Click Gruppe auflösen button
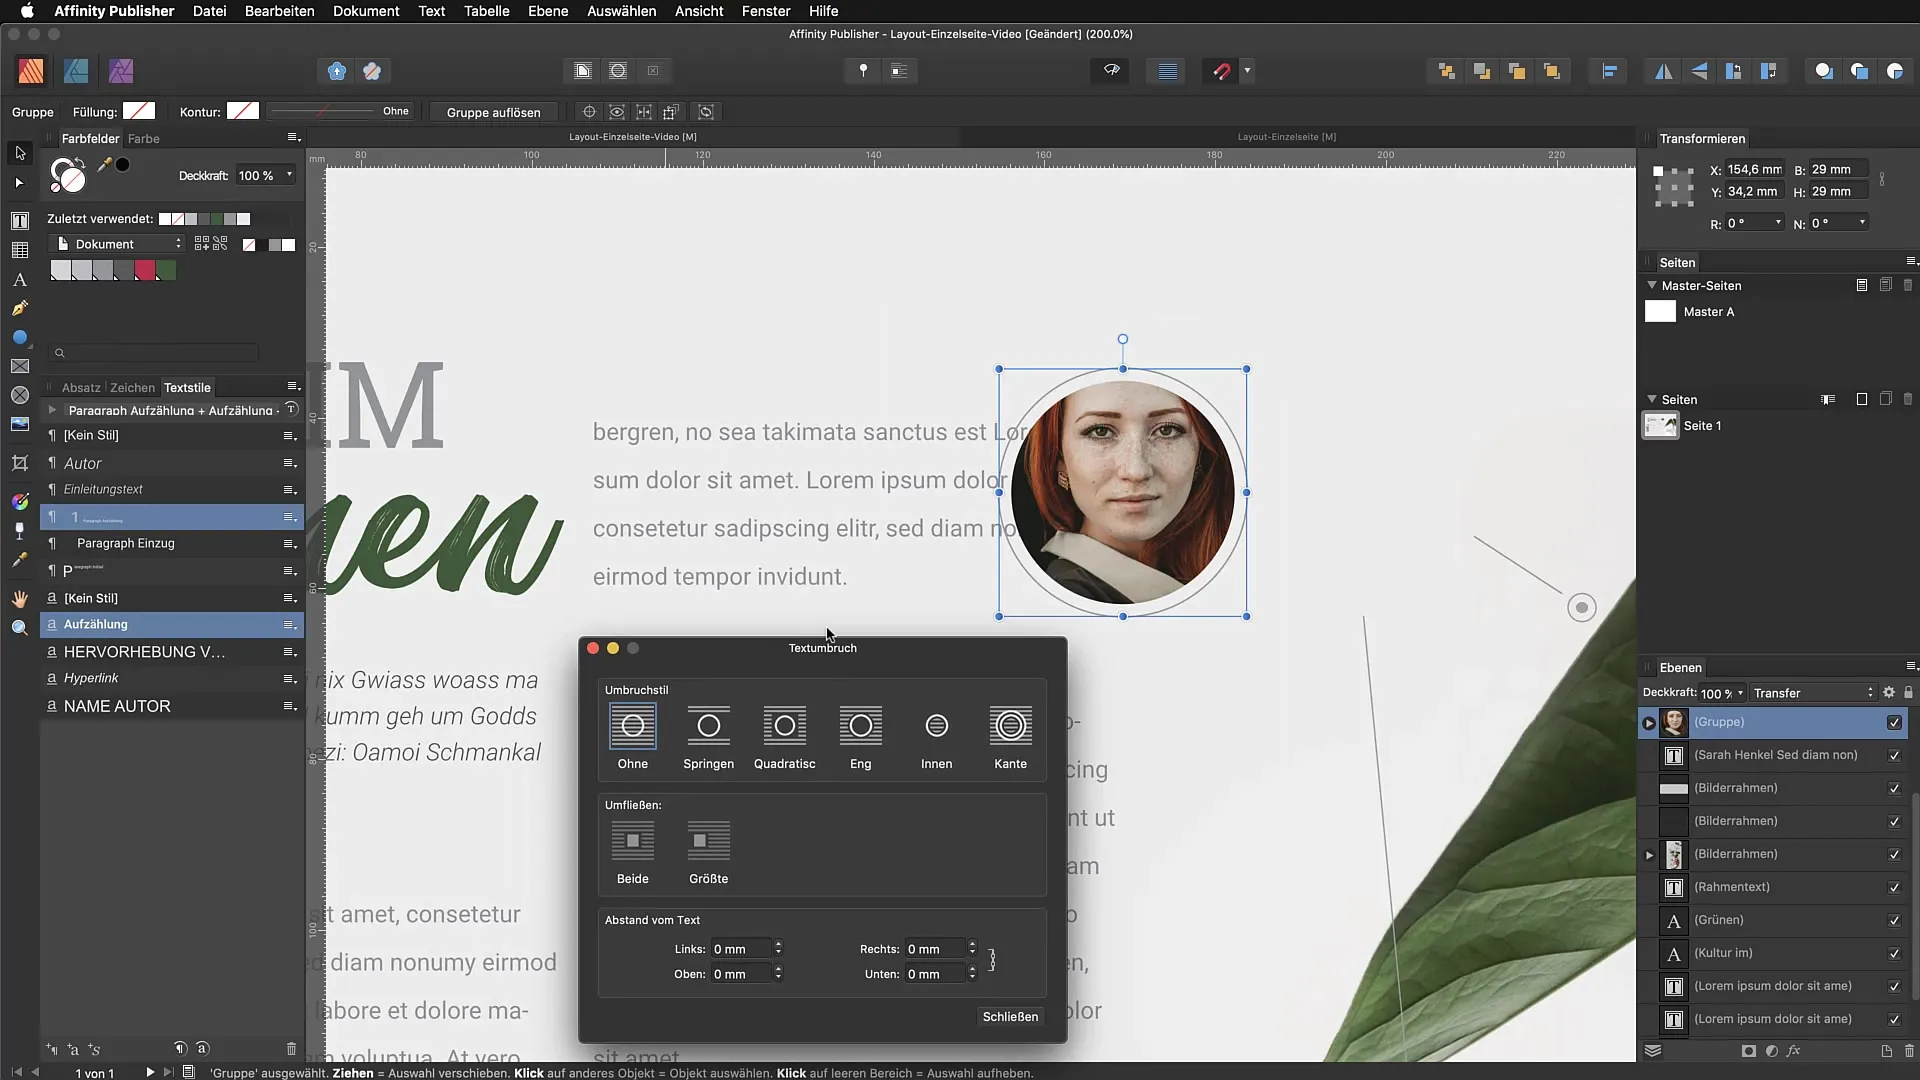Image resolution: width=1920 pixels, height=1080 pixels. pos(493,112)
